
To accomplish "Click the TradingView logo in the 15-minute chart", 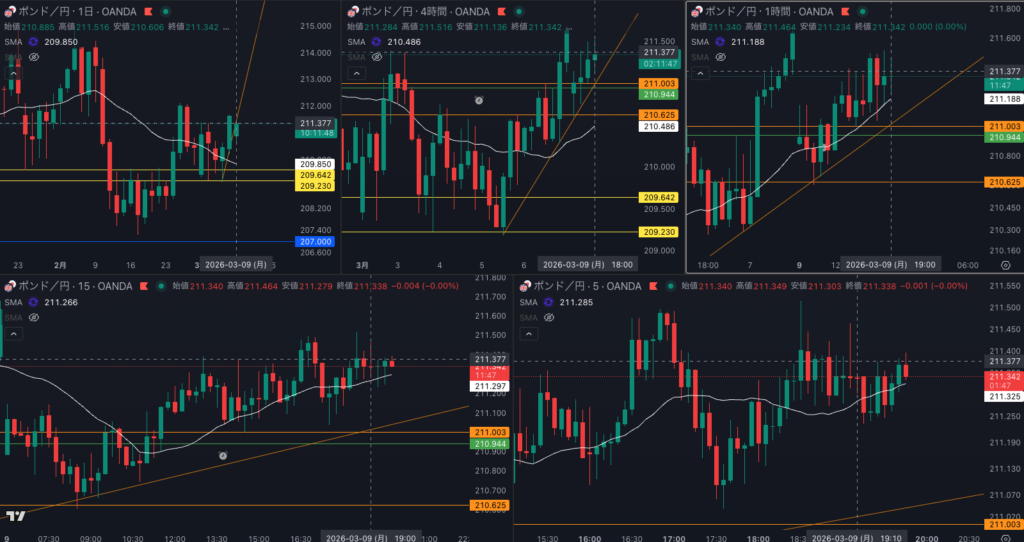I will point(15,516).
